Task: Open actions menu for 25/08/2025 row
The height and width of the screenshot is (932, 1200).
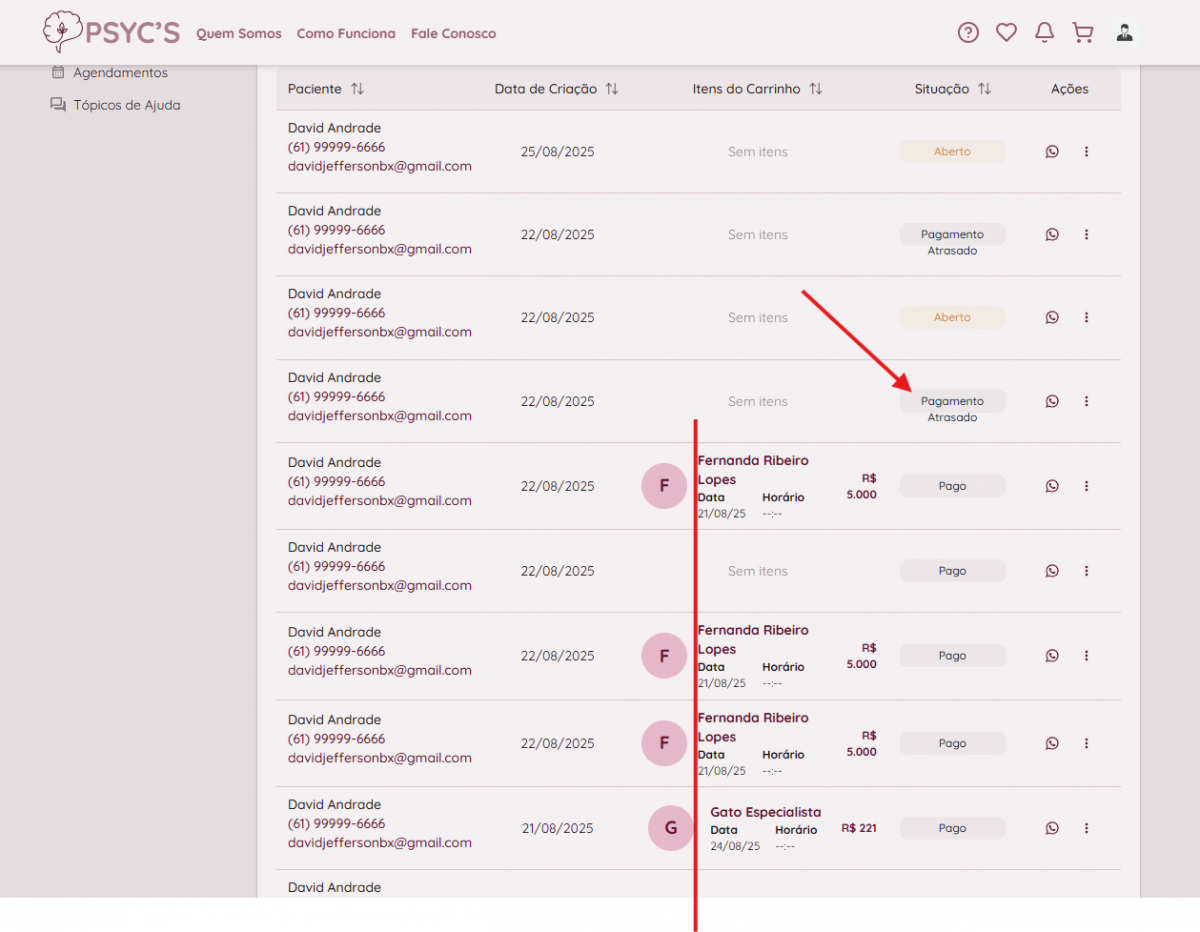Action: click(x=1086, y=152)
